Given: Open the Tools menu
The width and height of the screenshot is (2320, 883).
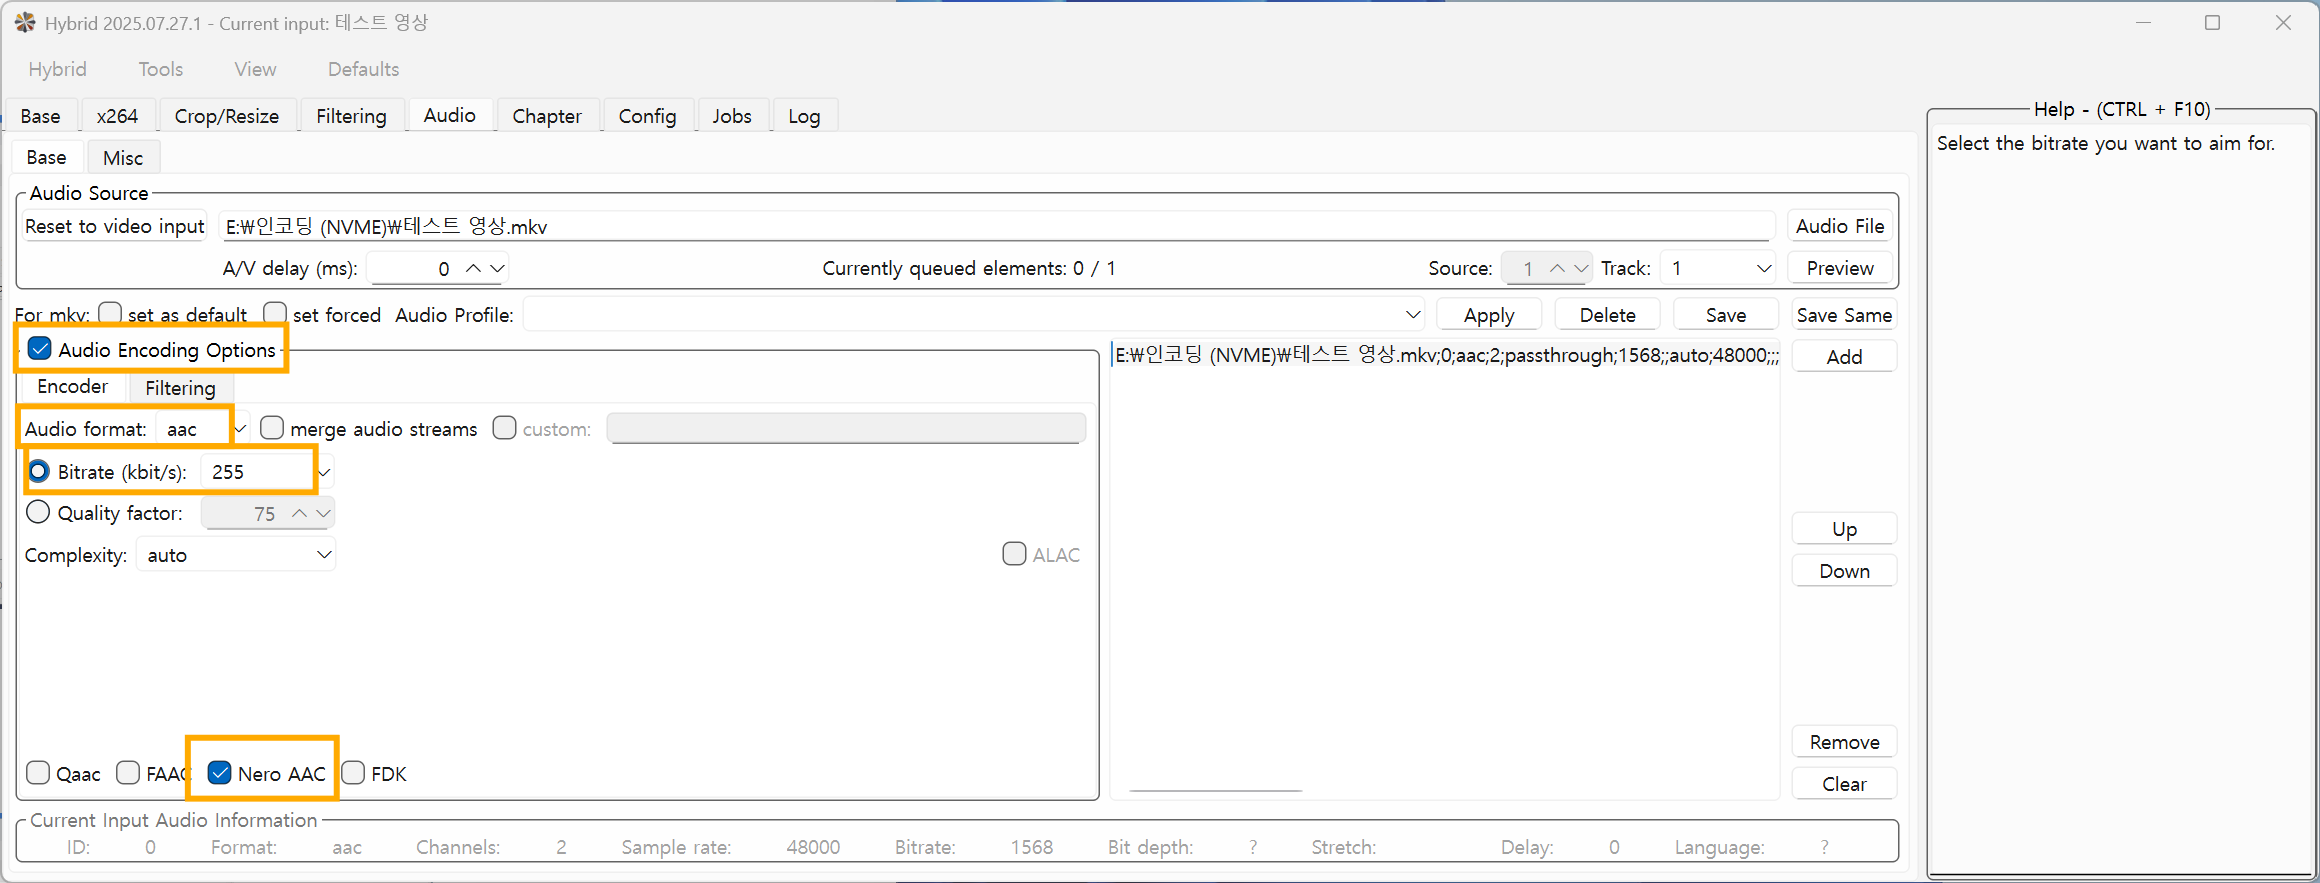Looking at the screenshot, I should coord(160,69).
